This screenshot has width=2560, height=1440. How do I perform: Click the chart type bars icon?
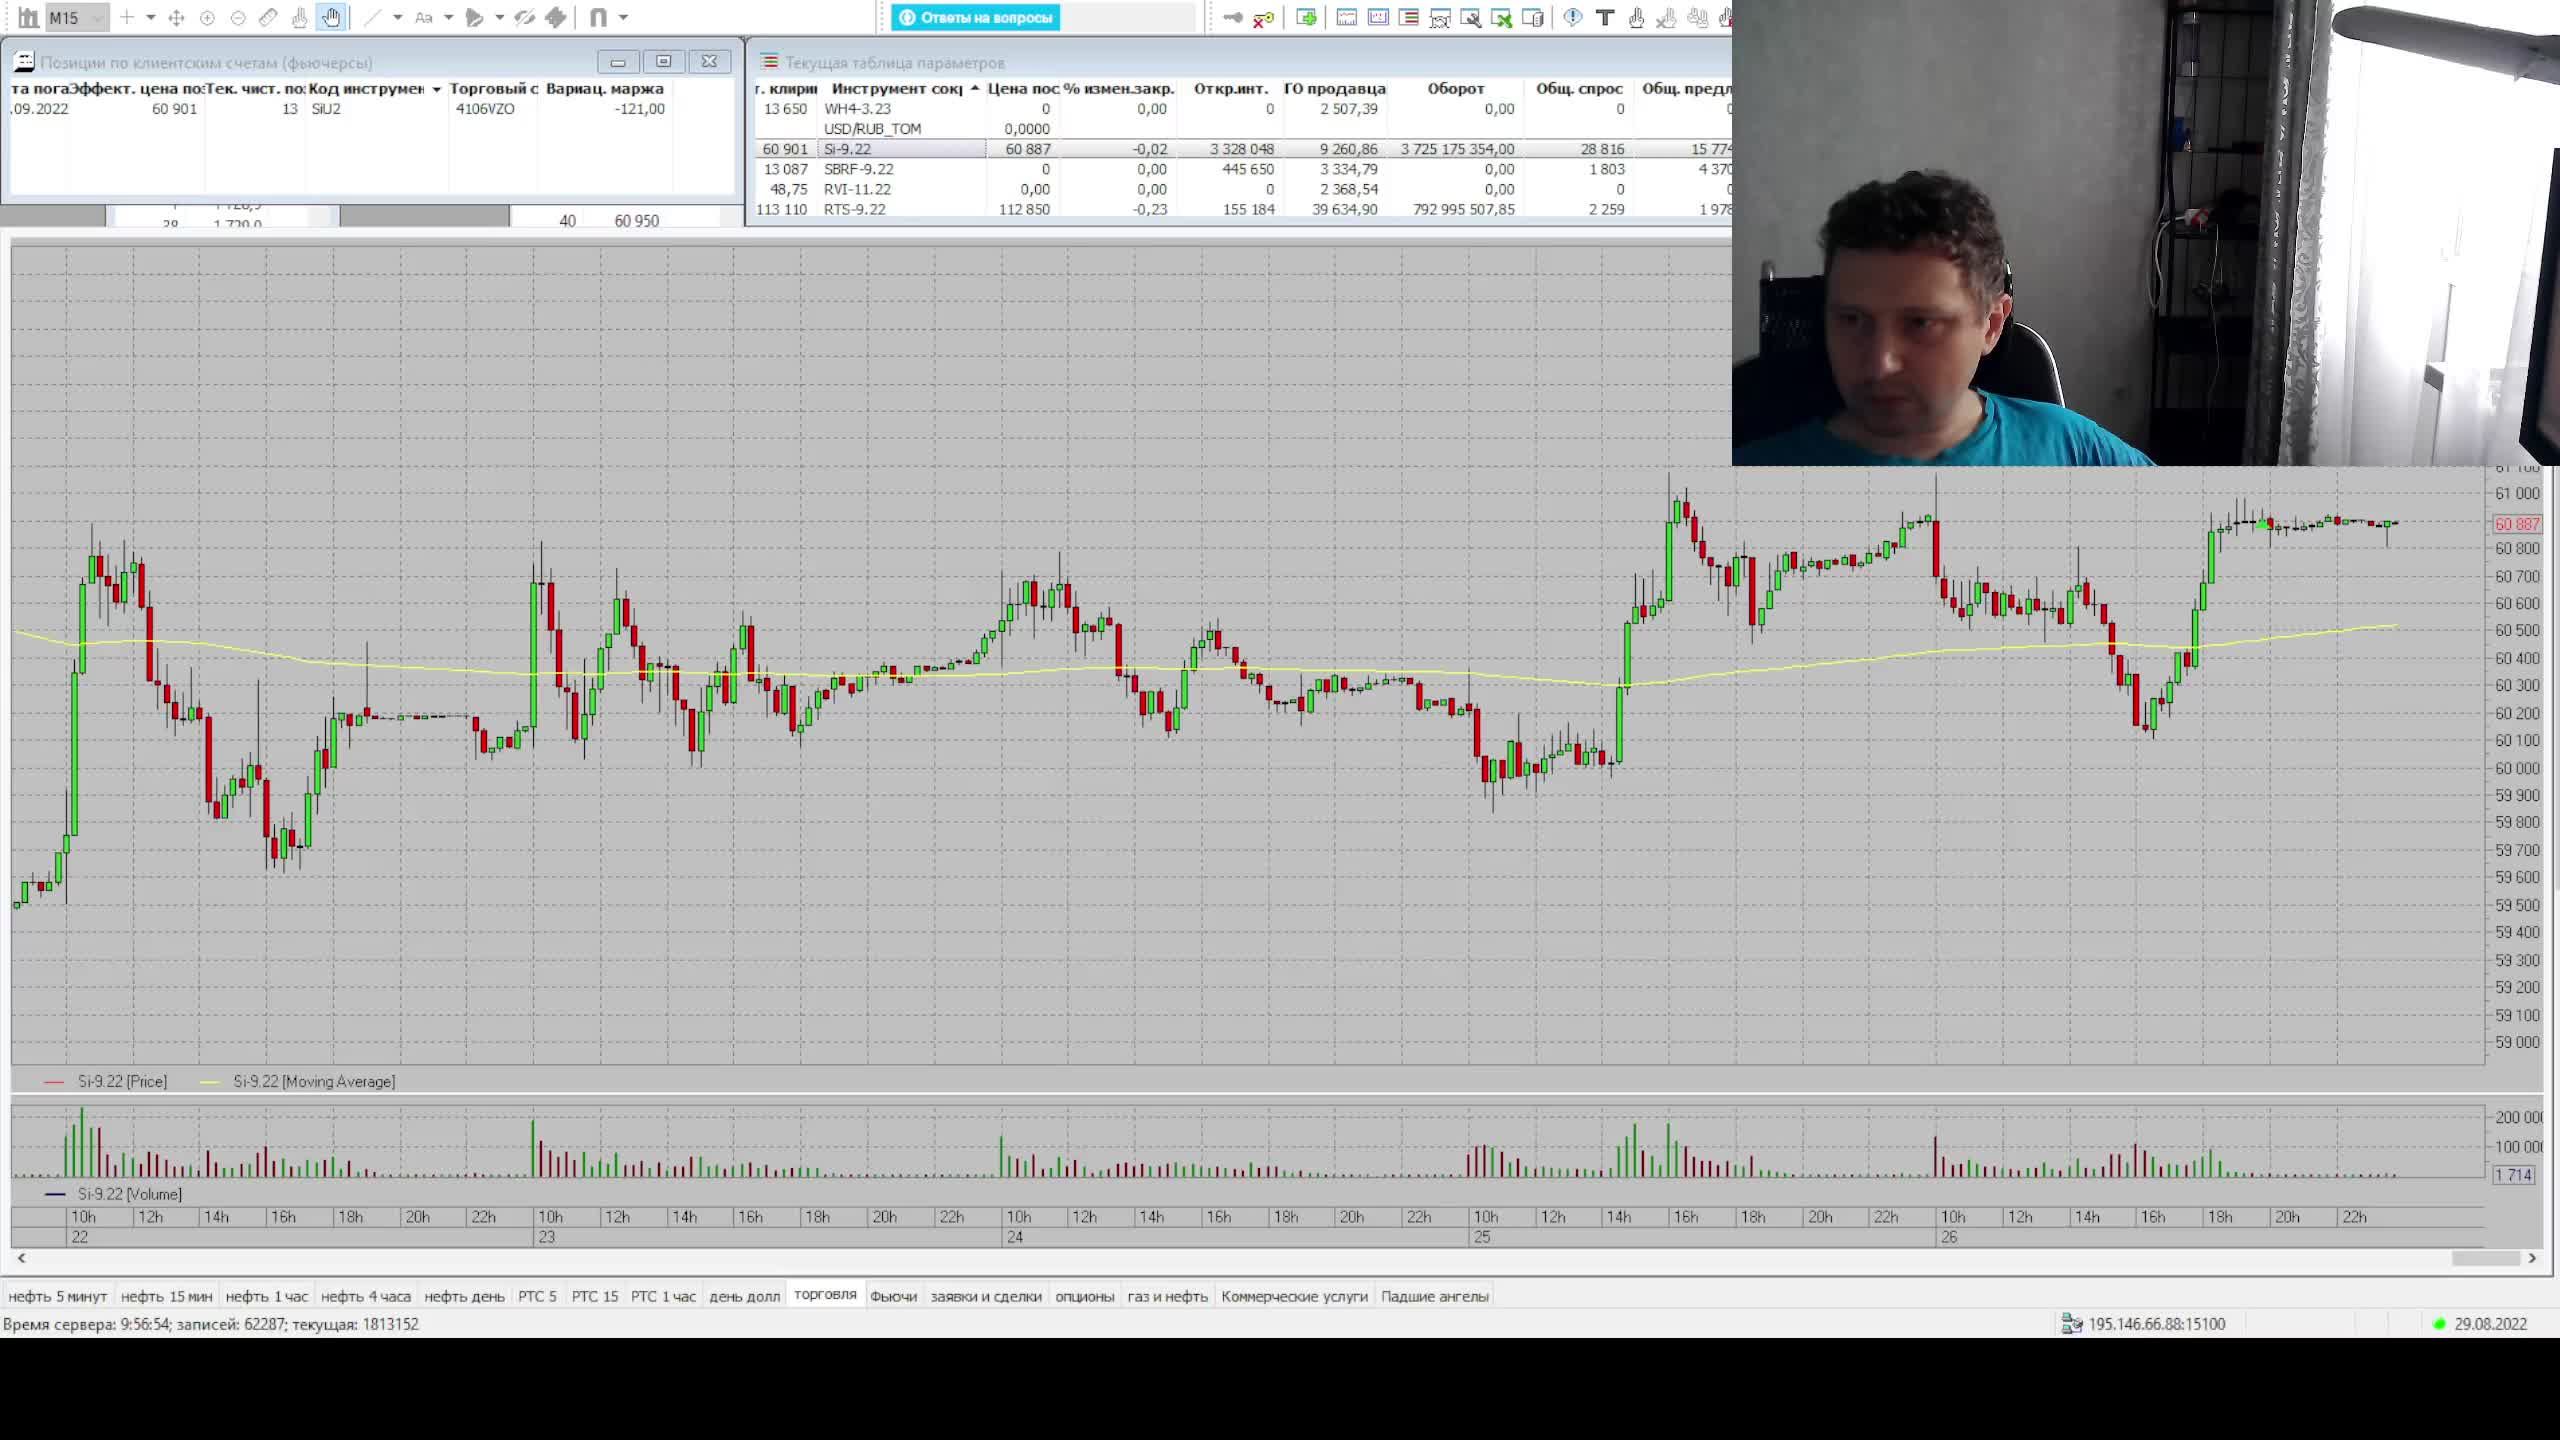pos(28,17)
